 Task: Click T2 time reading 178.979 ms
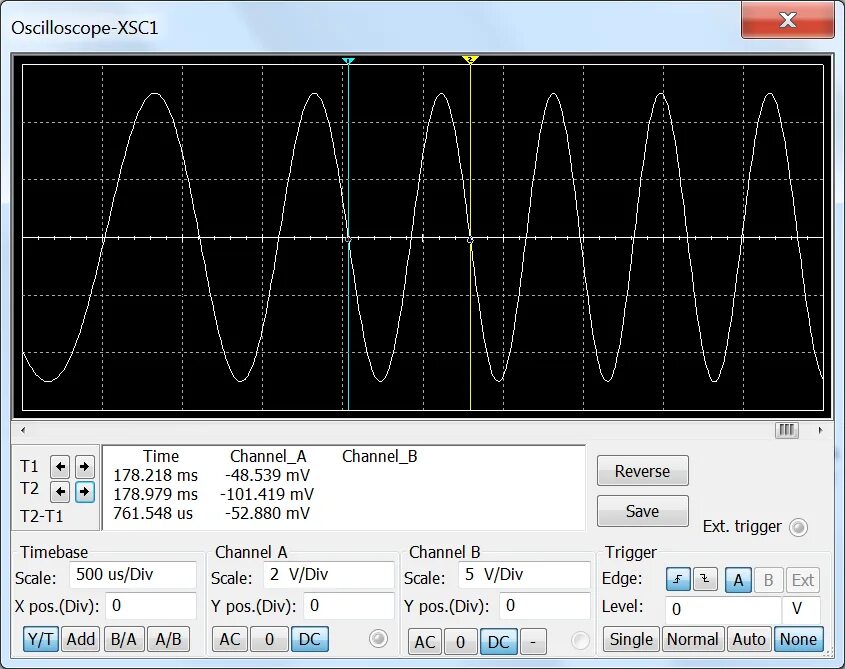pyautogui.click(x=155, y=494)
